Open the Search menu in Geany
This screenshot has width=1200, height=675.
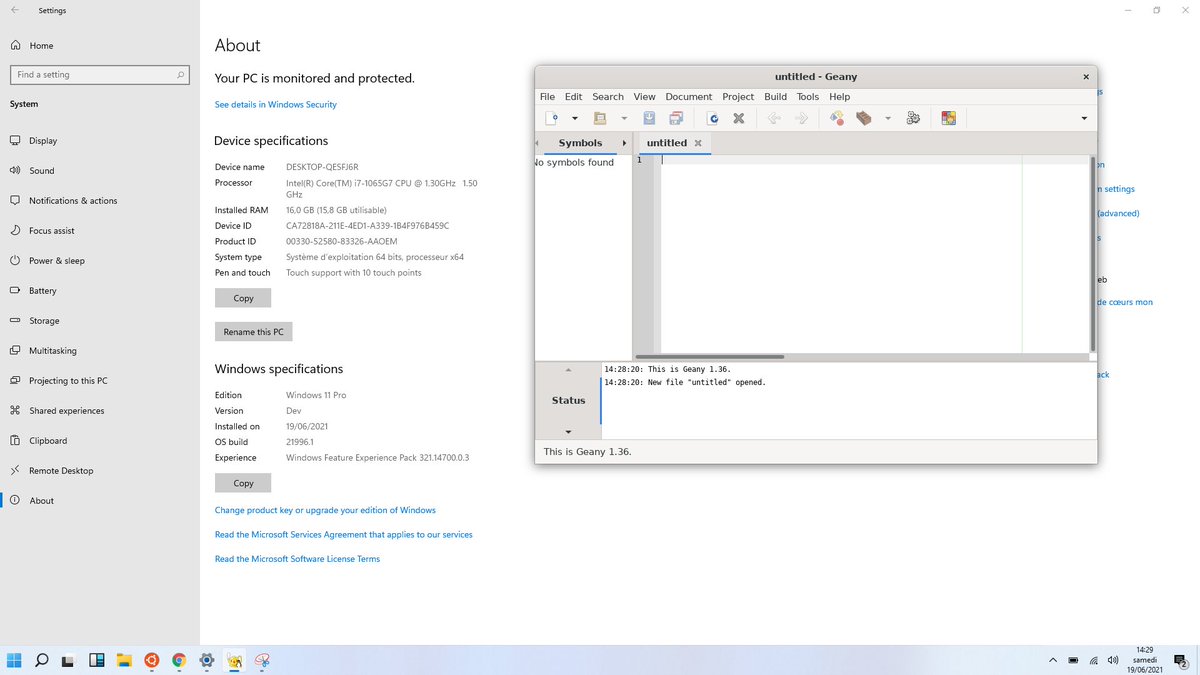608,97
